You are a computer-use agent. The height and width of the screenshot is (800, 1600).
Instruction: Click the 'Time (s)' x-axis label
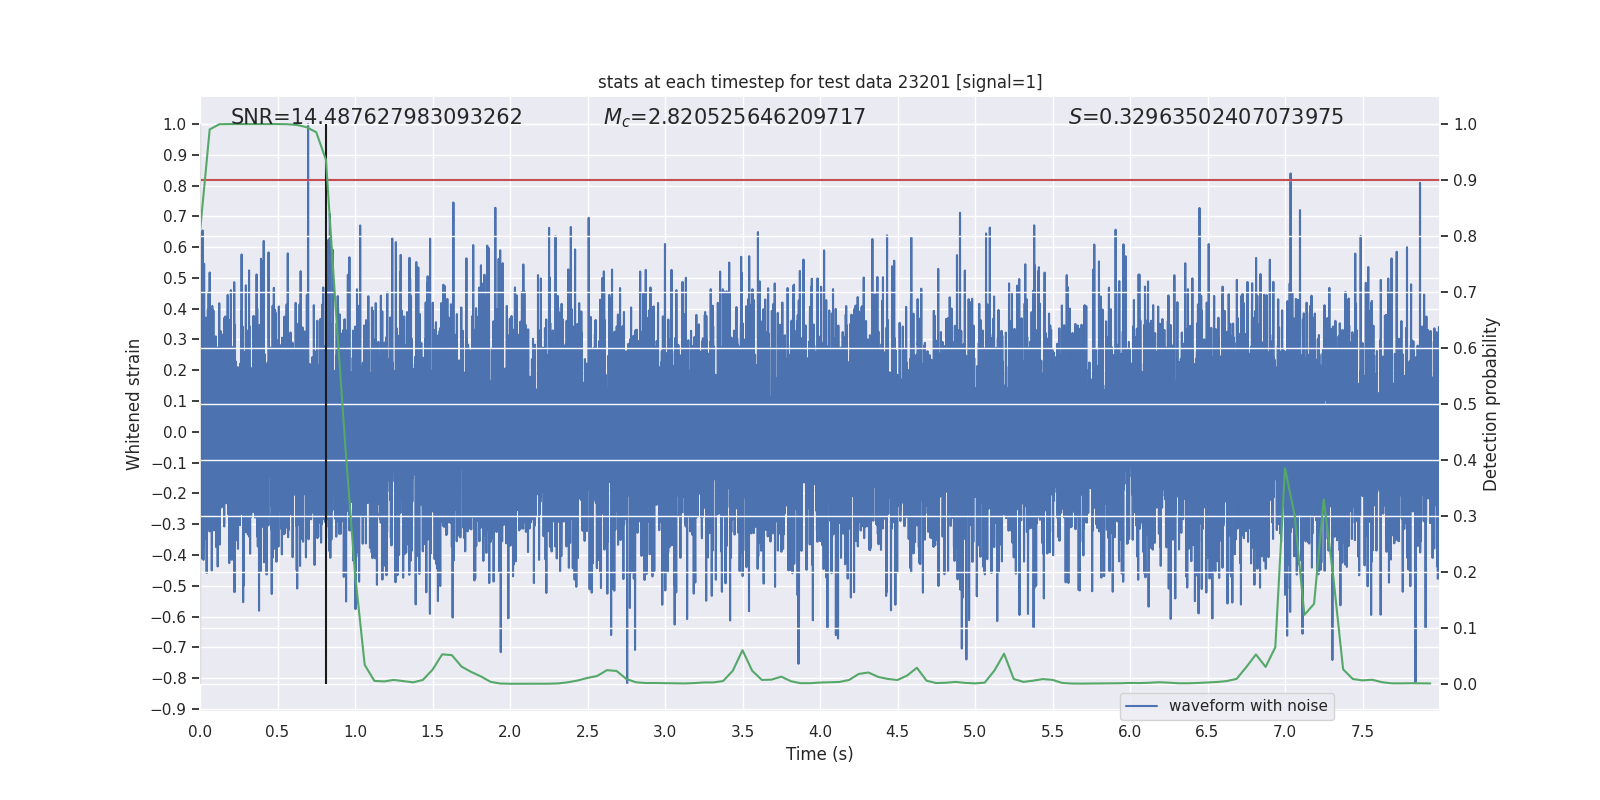[819, 754]
